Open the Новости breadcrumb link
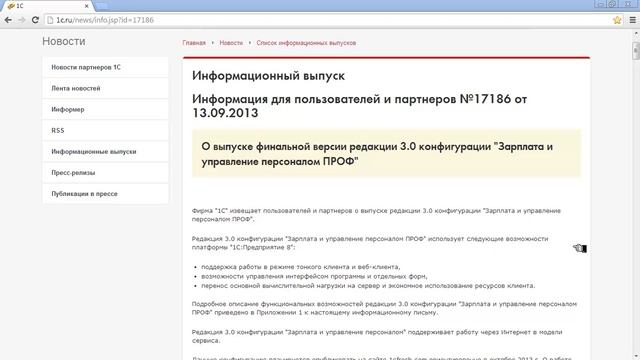The image size is (640, 360). point(231,43)
